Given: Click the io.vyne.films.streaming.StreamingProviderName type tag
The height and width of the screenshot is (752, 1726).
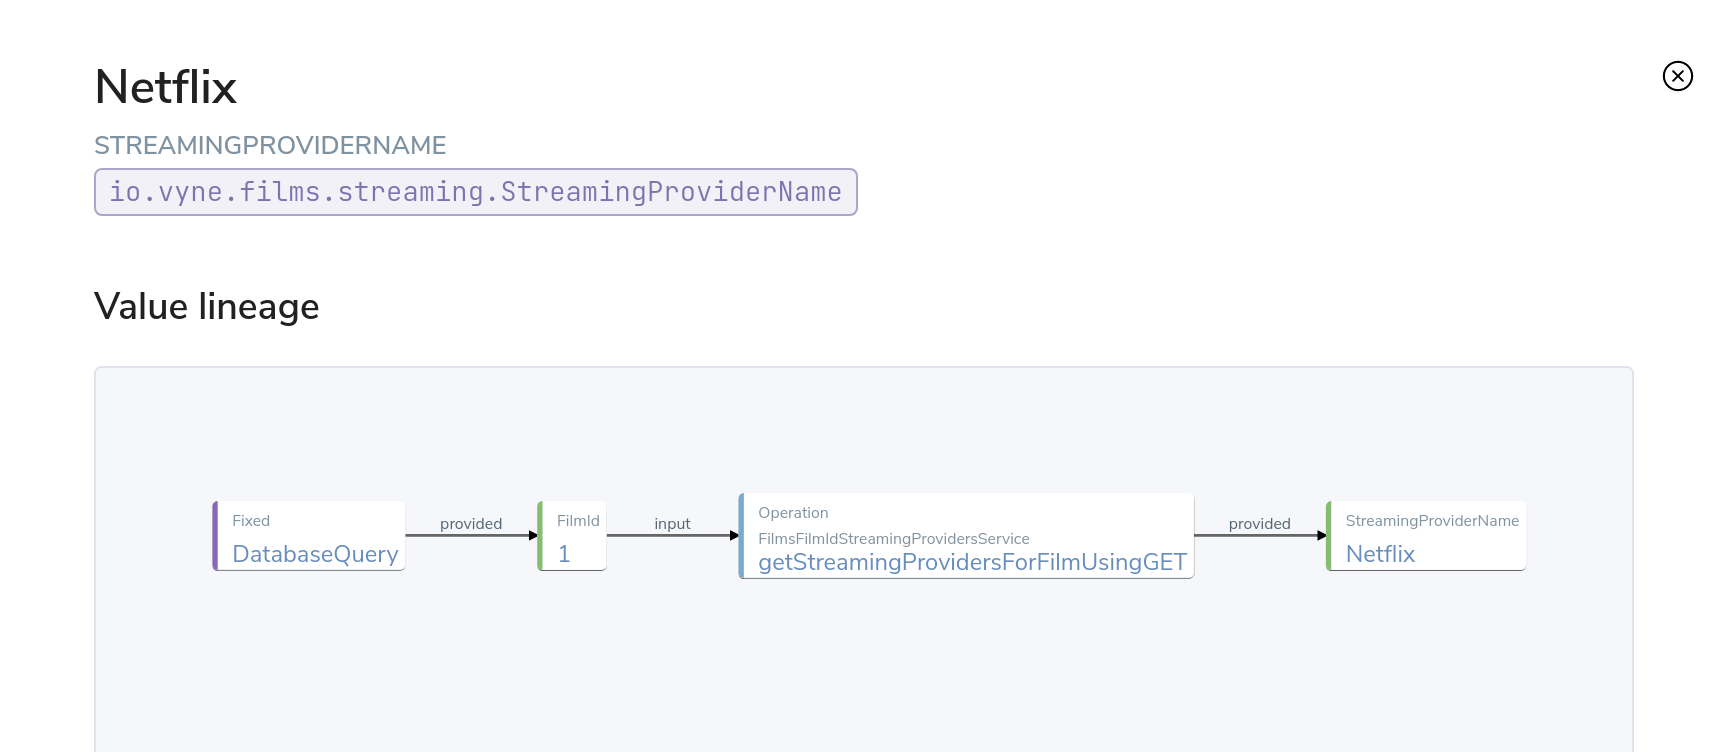Looking at the screenshot, I should click(x=476, y=192).
